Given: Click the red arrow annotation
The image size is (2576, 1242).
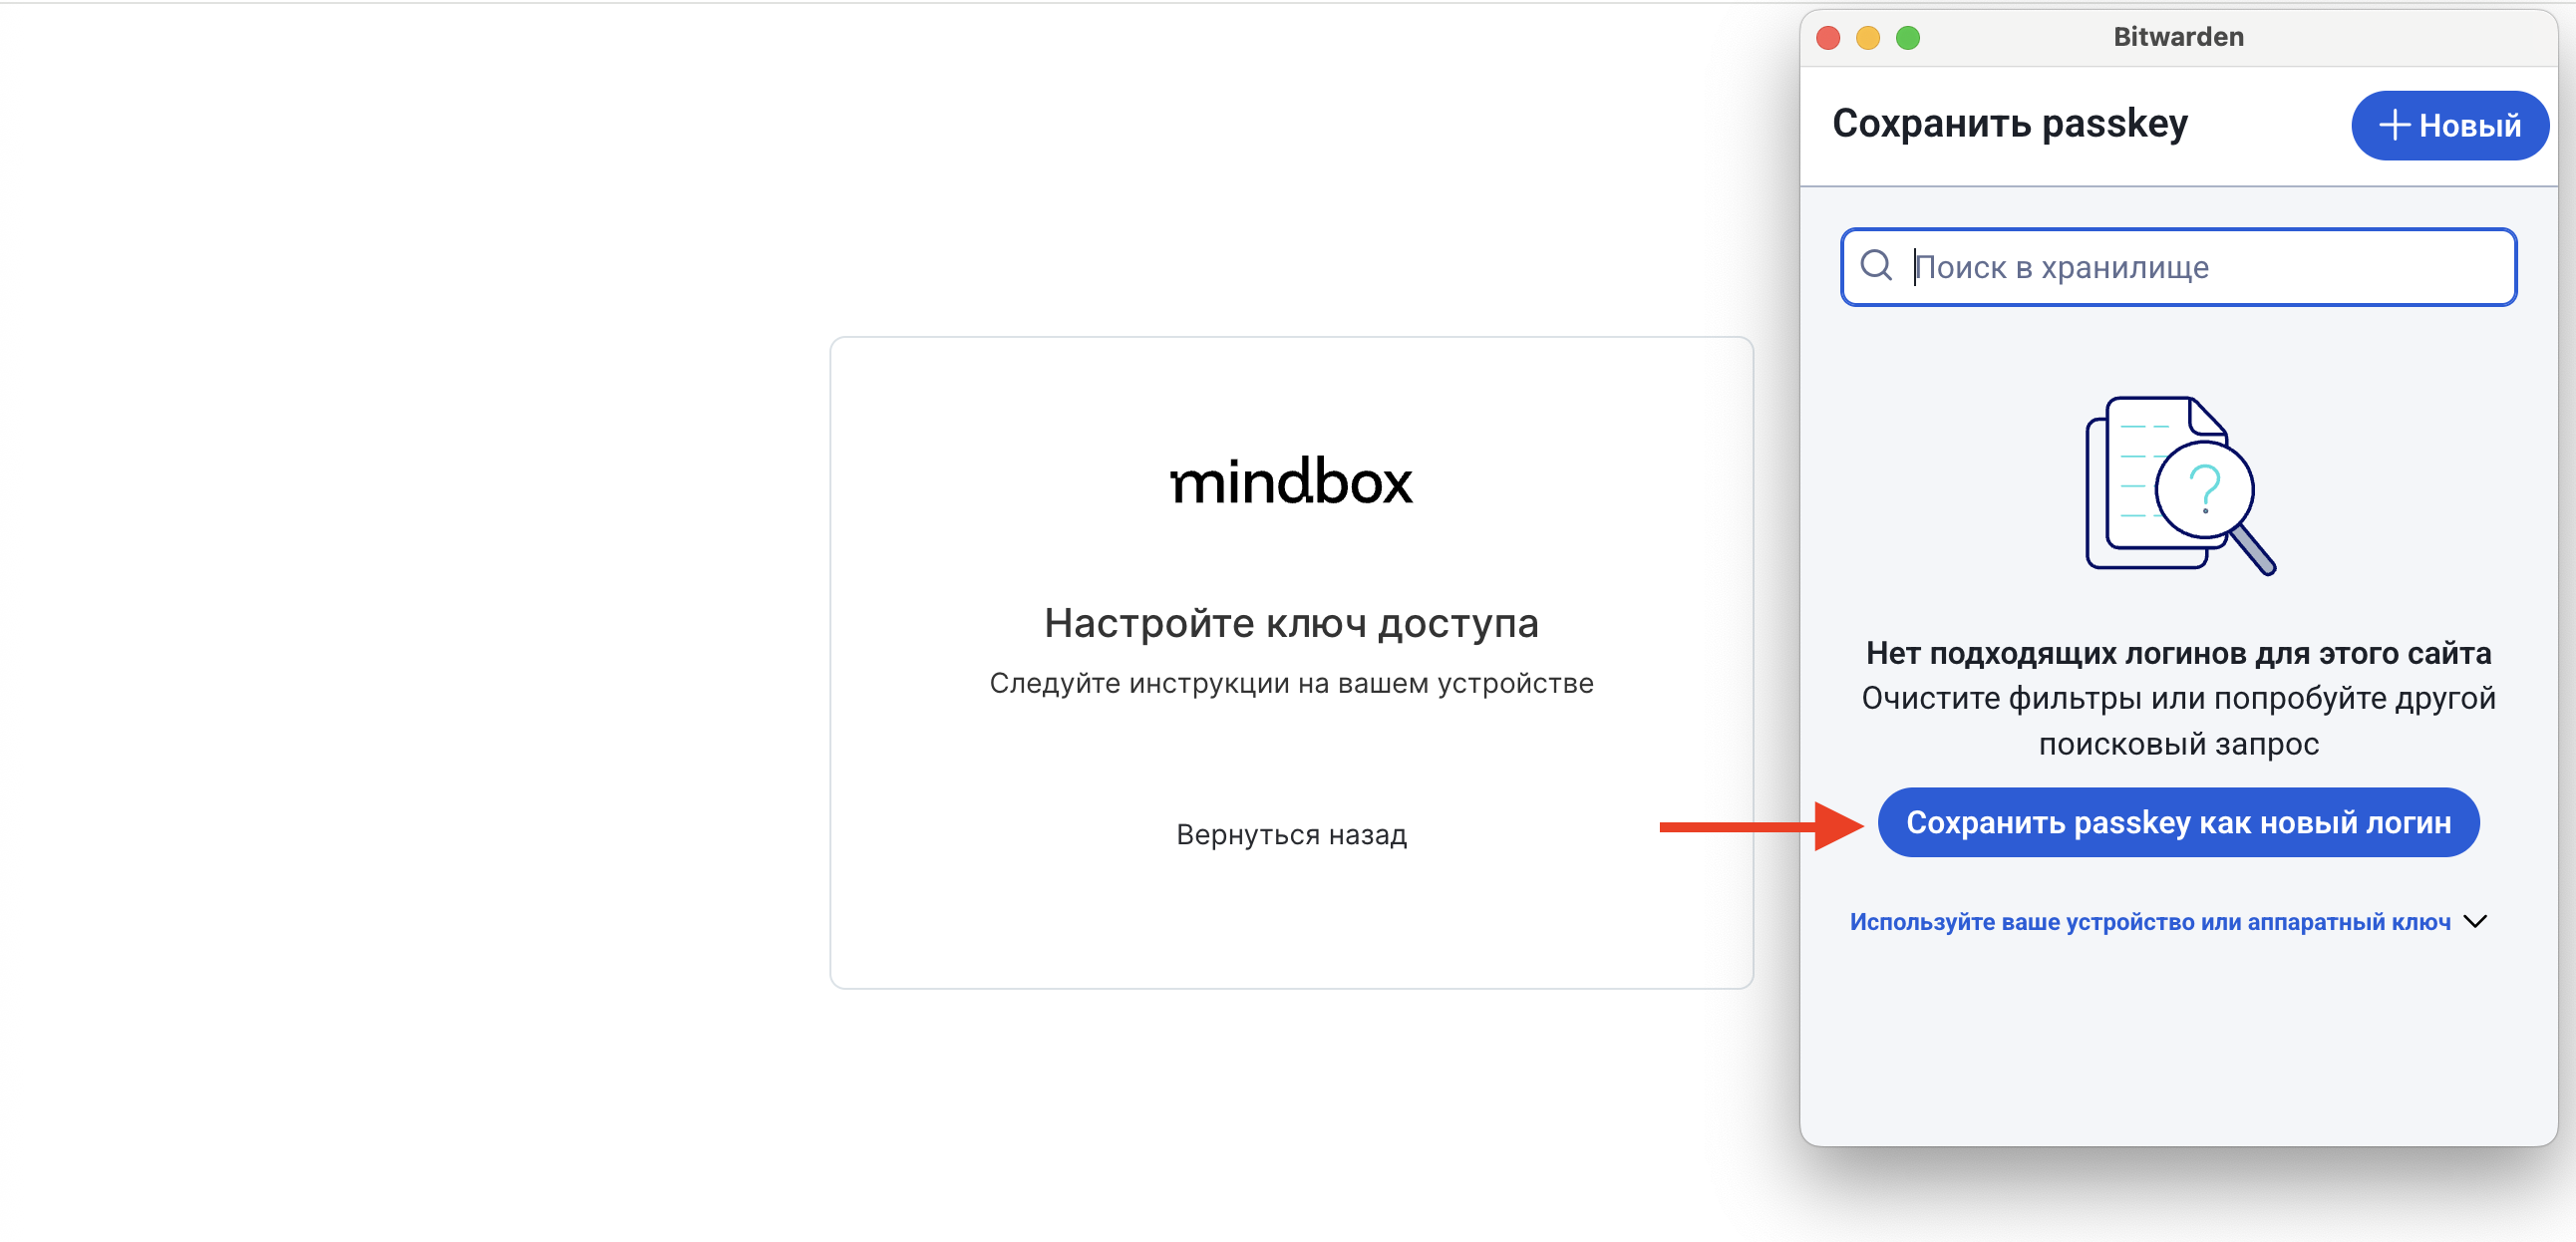Looking at the screenshot, I should click(x=1760, y=826).
